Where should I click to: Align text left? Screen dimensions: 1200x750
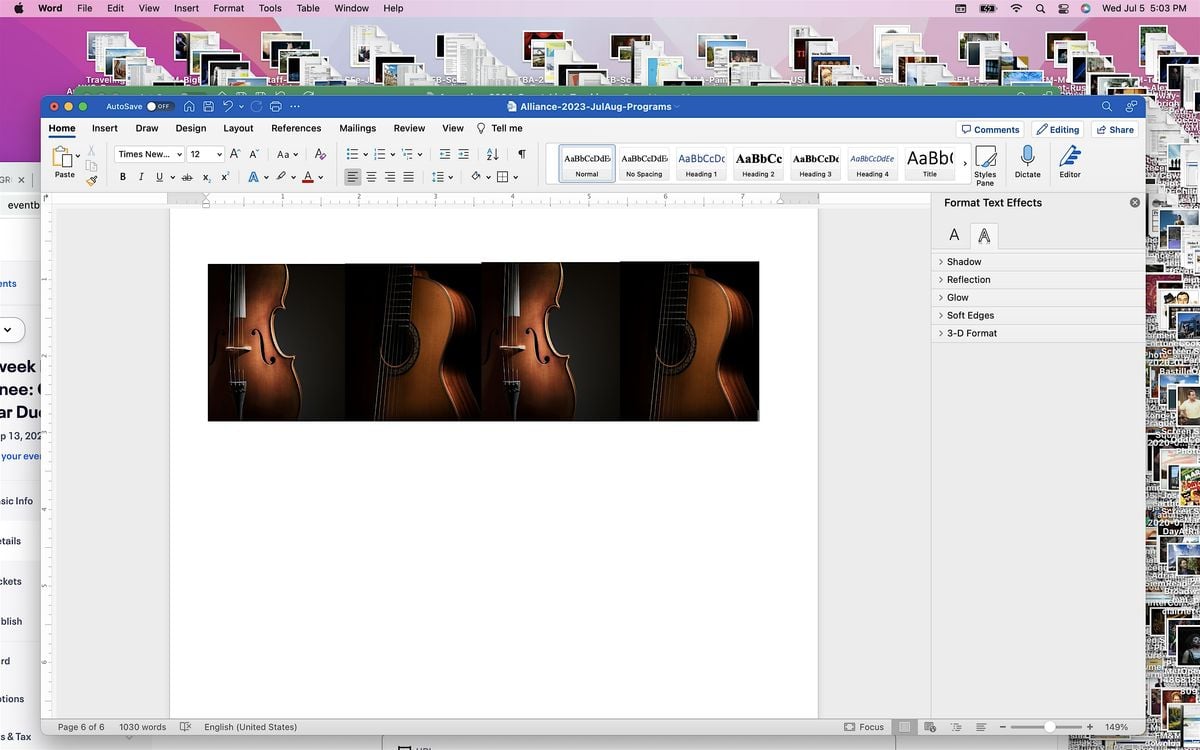point(352,177)
